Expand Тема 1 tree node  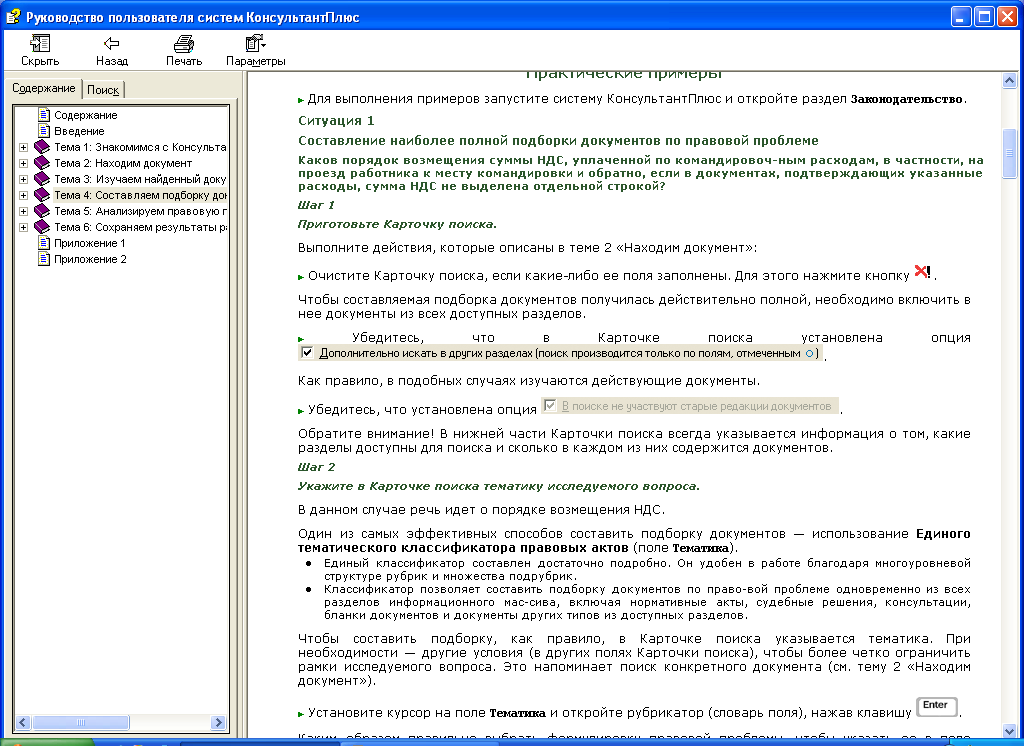pyautogui.click(x=24, y=148)
